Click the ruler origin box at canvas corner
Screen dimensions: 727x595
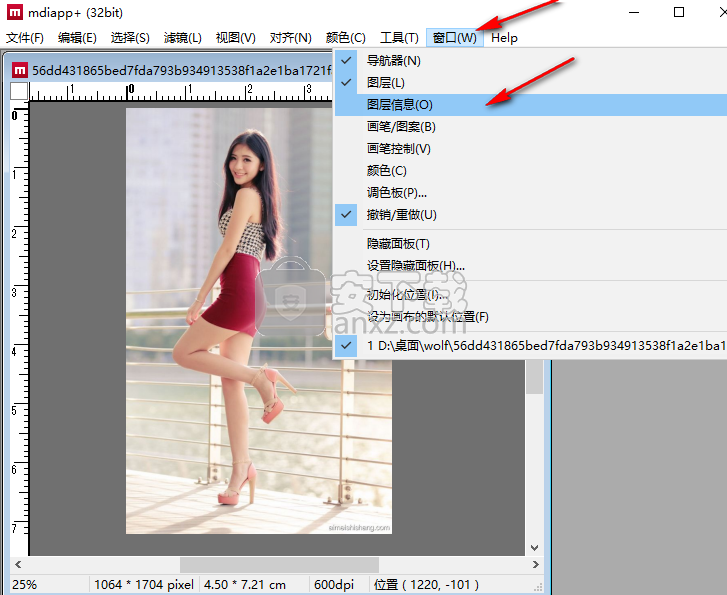tap(19, 92)
